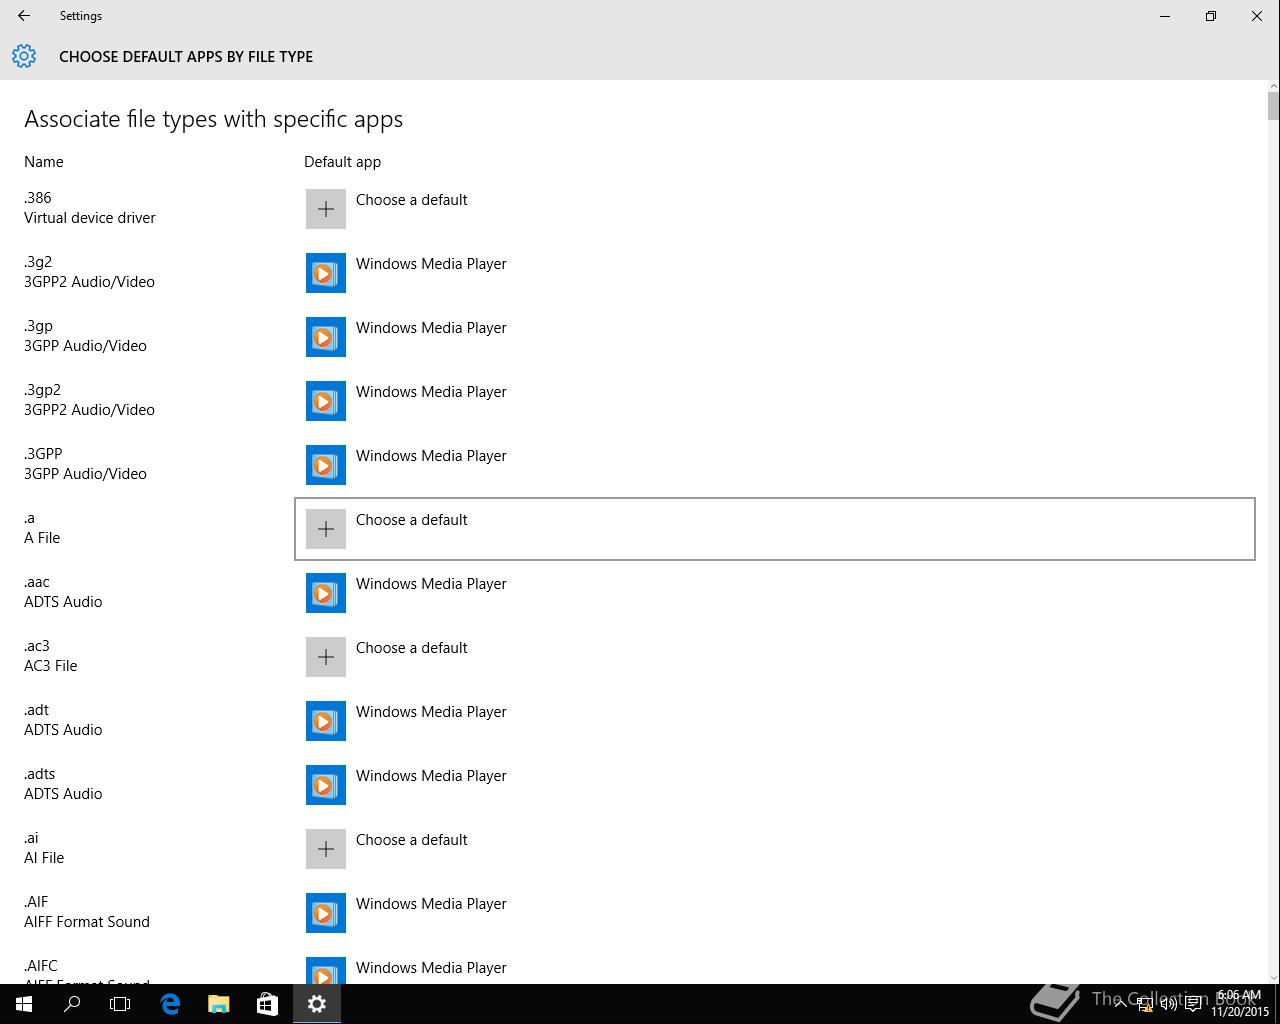Change Windows Media Player default for .adt
Viewport: 1280px width, 1024px height.
775,721
